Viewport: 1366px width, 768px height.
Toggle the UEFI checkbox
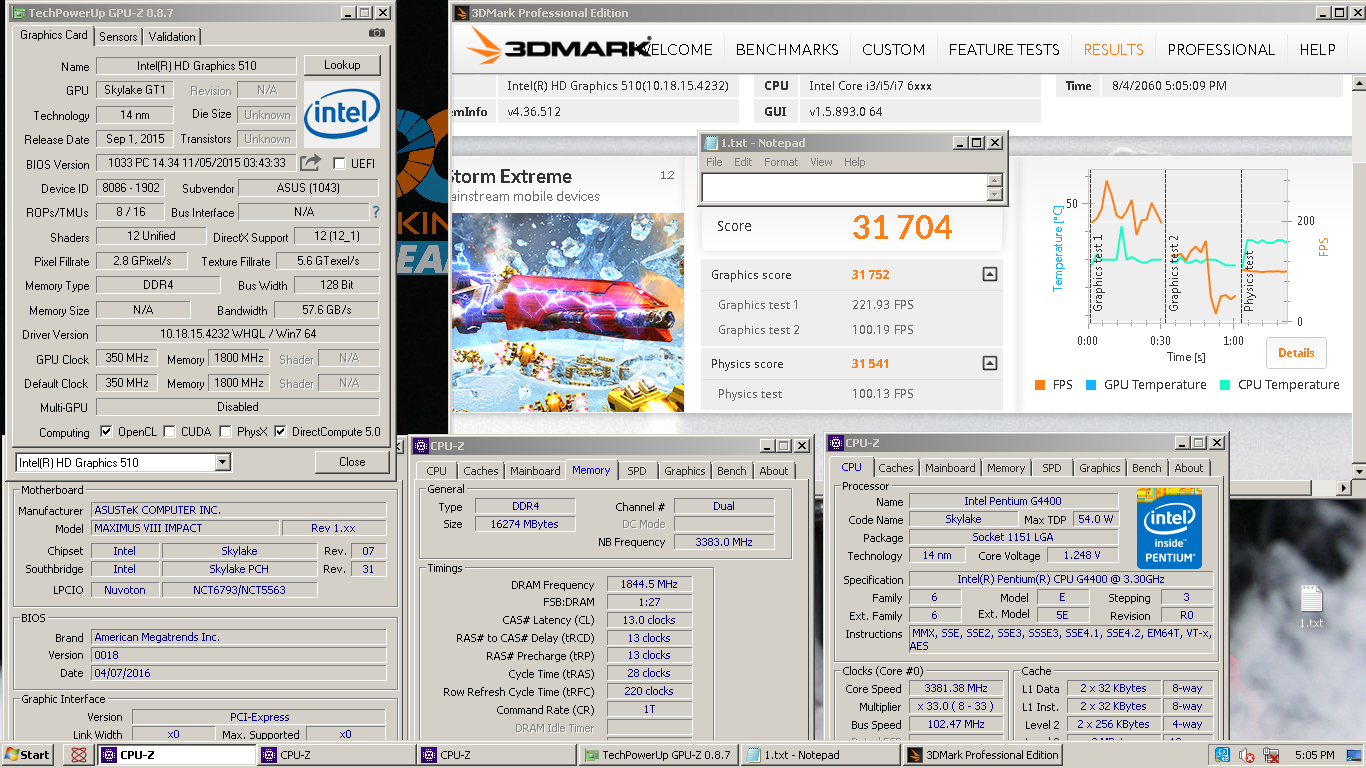coord(339,163)
